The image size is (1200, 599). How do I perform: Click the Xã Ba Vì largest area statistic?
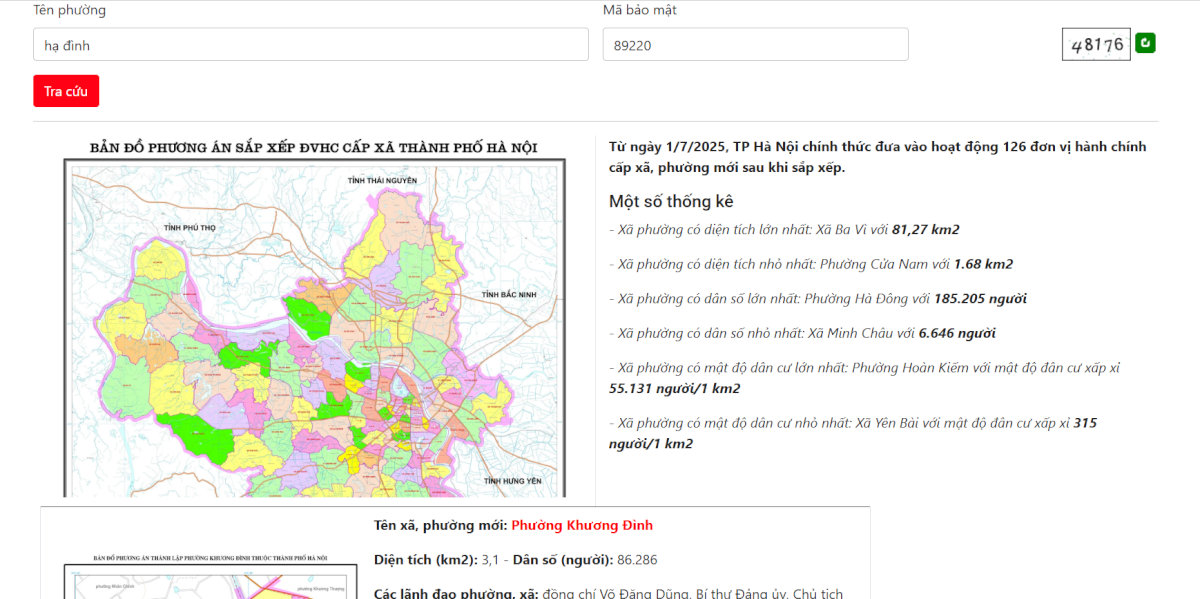click(x=785, y=229)
